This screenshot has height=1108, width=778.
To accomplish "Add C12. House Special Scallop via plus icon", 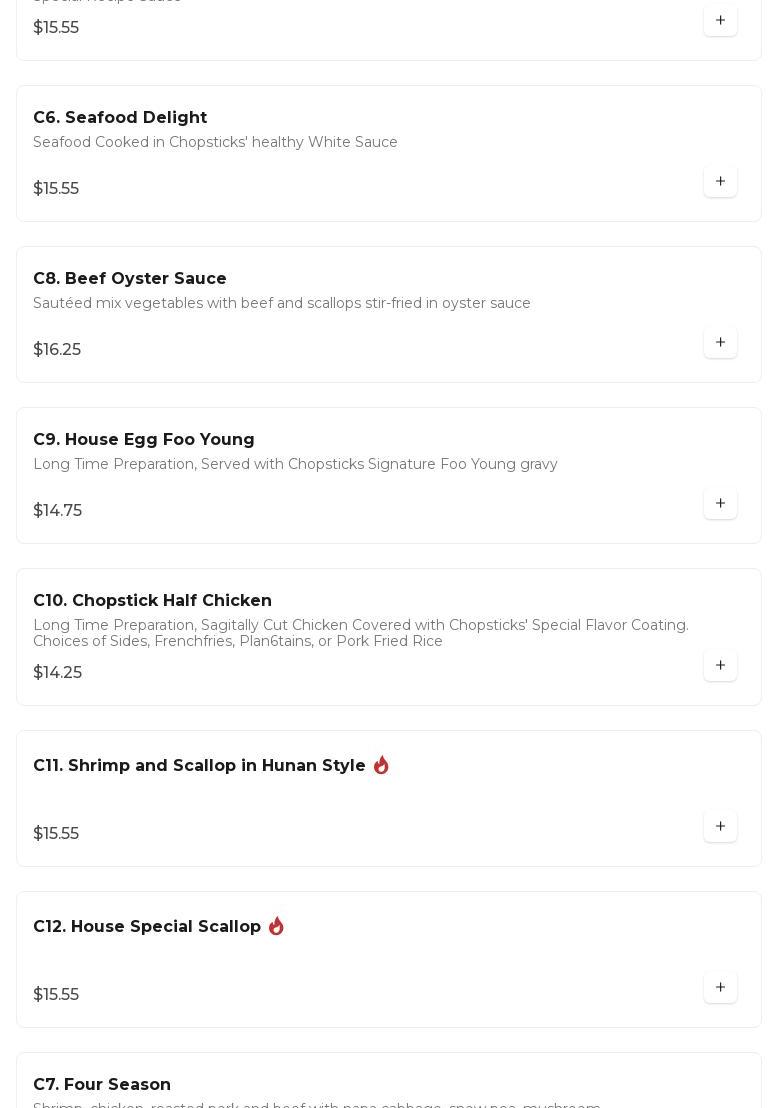I will (x=720, y=987).
